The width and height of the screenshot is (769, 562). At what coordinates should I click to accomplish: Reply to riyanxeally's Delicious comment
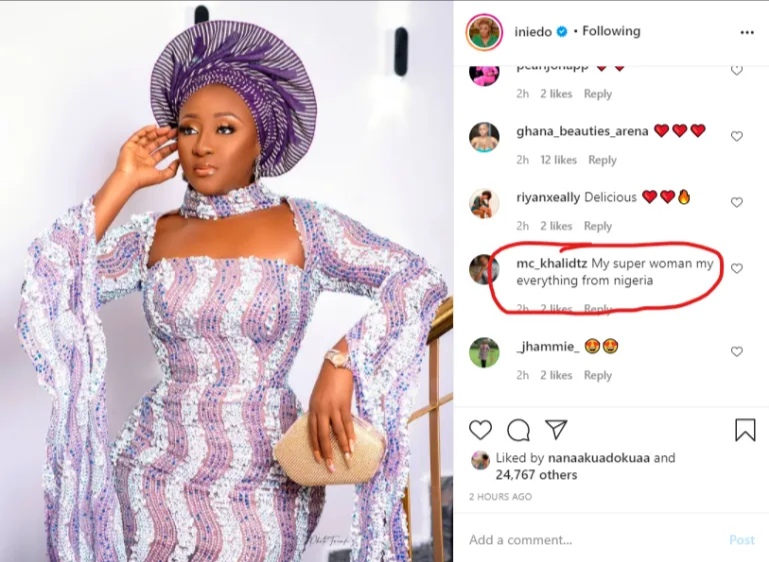598,226
